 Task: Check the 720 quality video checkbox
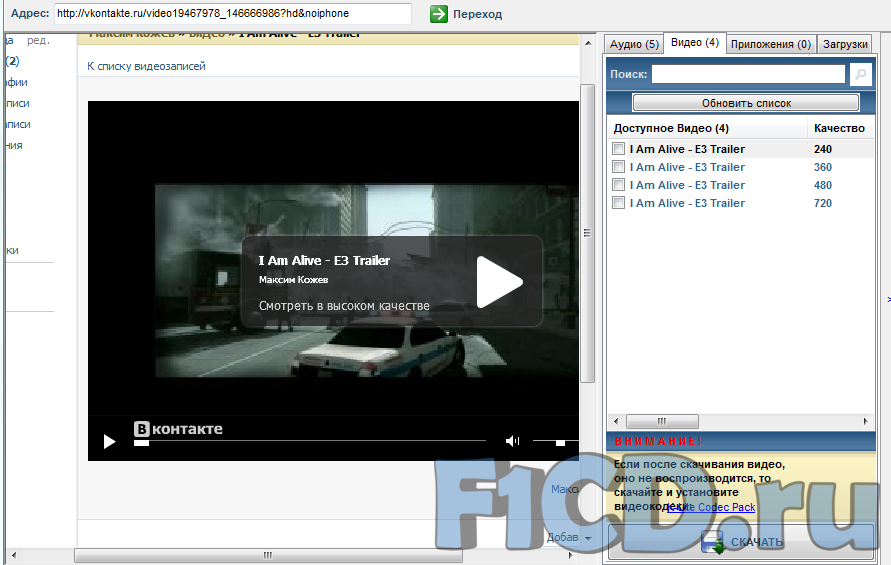point(618,203)
